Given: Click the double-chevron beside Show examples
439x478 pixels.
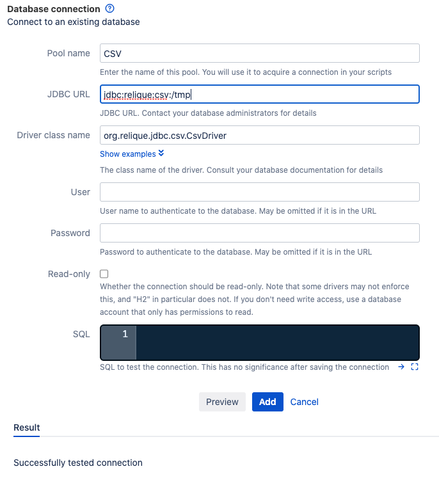Looking at the screenshot, I should 161,153.
